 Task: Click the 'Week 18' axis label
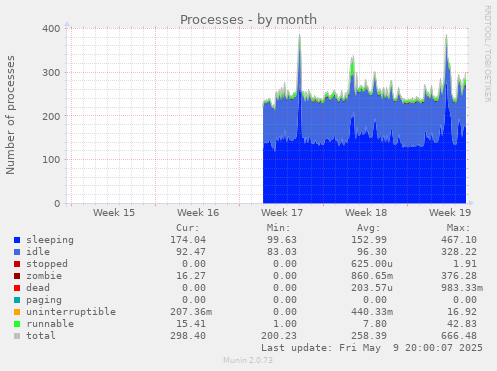coord(366,213)
